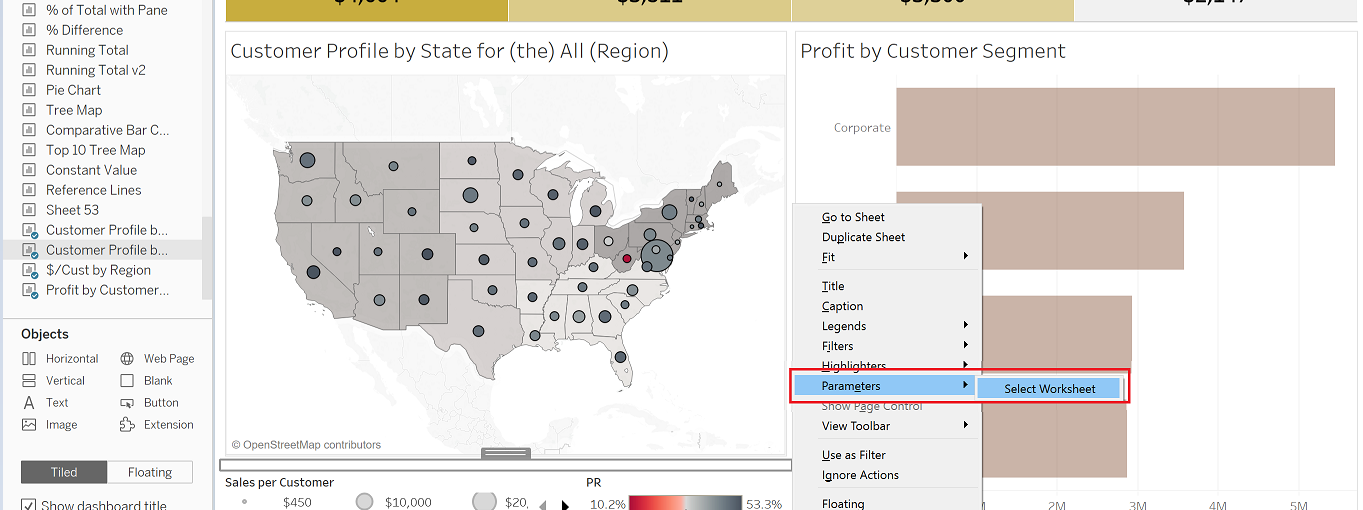Image resolution: width=1363 pixels, height=510 pixels.
Task: Select the Horizontal layout object icon
Action: 29,359
